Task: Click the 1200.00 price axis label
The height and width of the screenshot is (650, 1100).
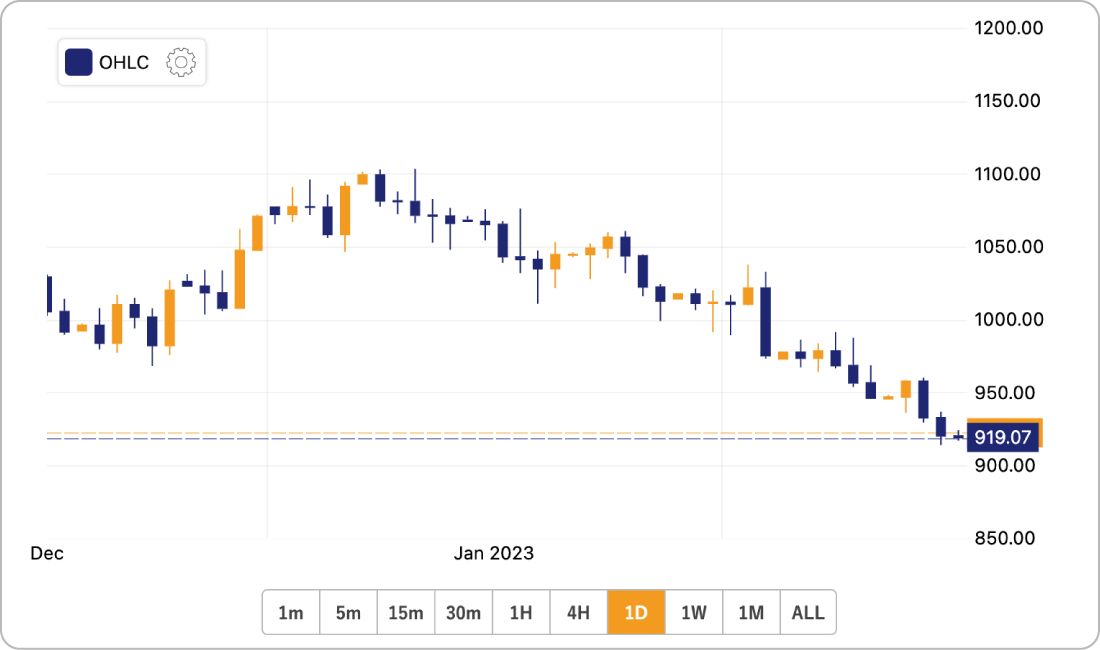Action: (x=1008, y=28)
